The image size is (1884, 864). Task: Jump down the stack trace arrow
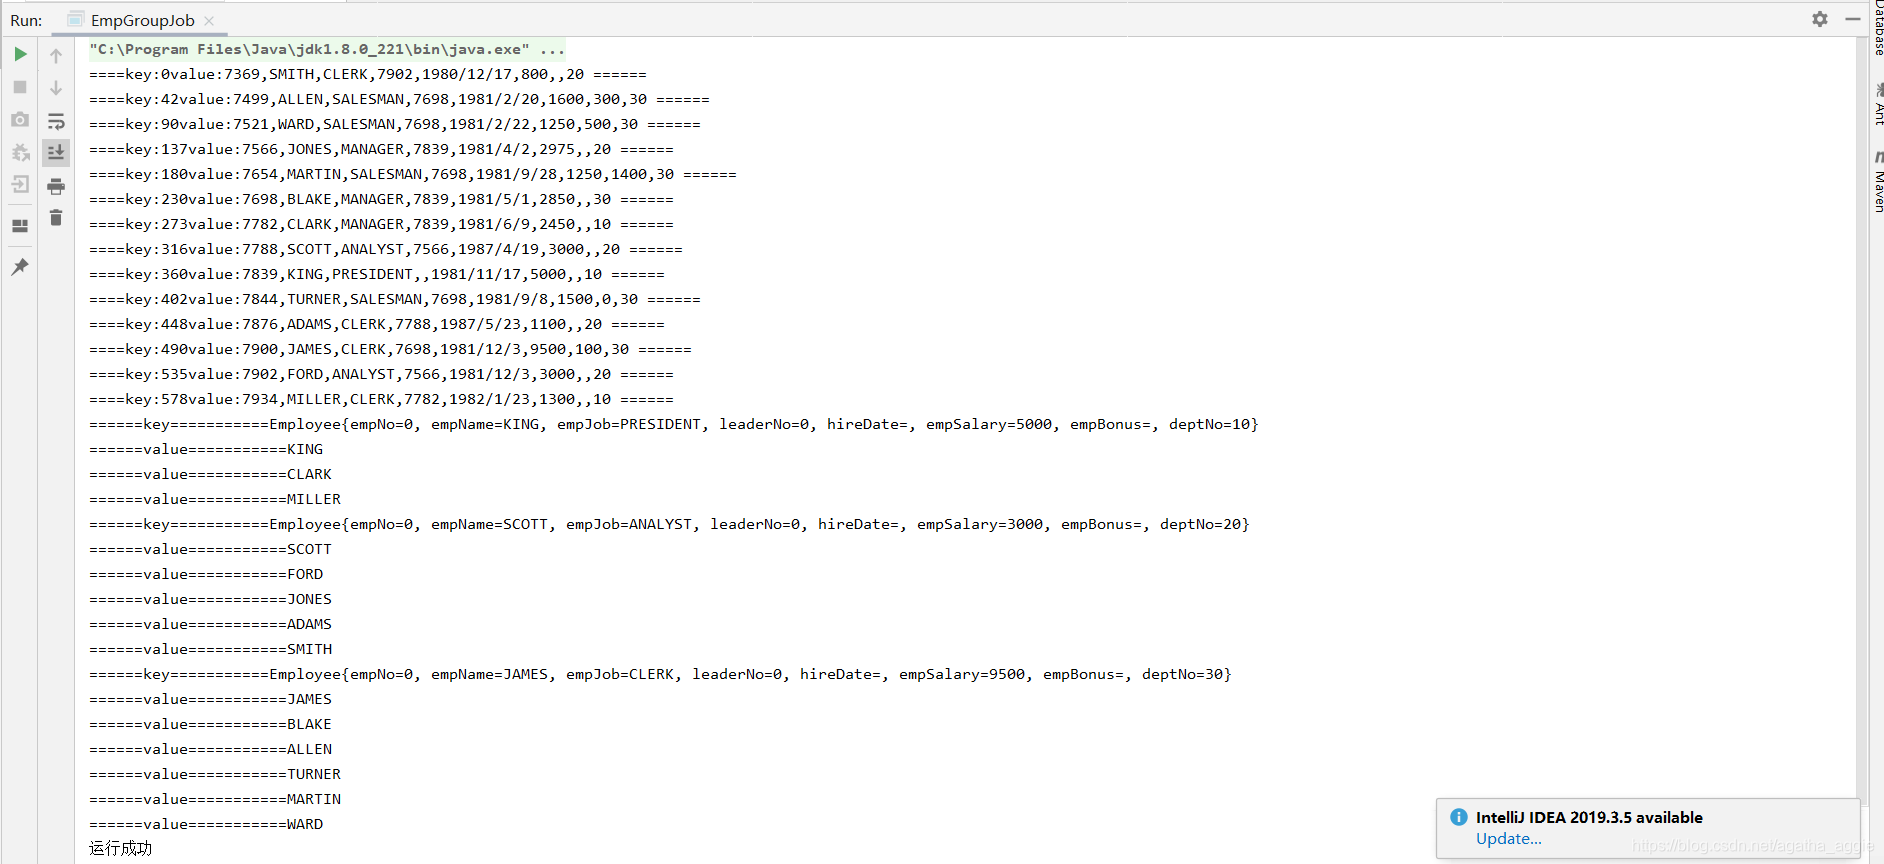(56, 88)
